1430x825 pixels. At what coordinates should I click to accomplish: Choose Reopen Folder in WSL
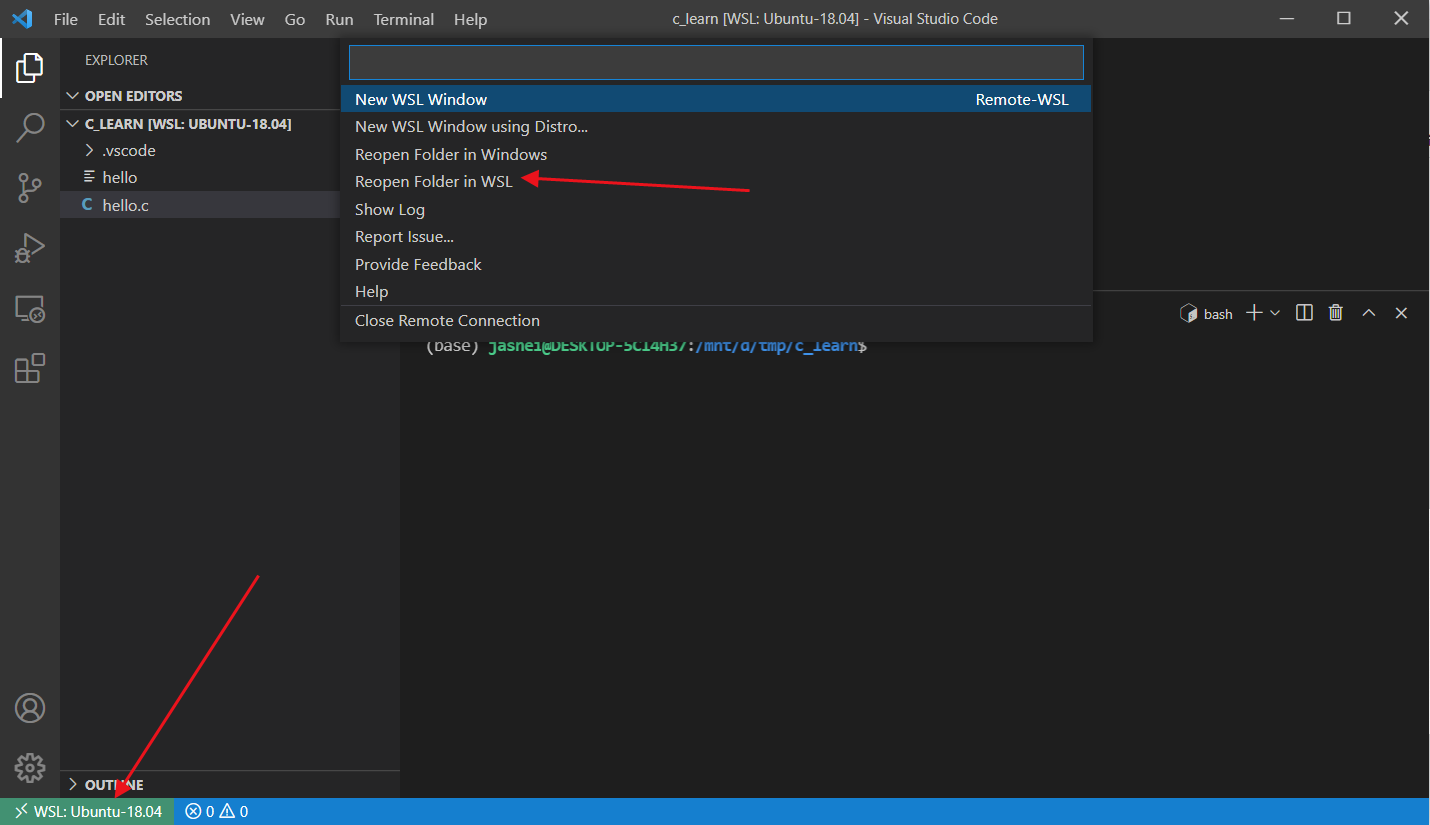click(x=716, y=181)
